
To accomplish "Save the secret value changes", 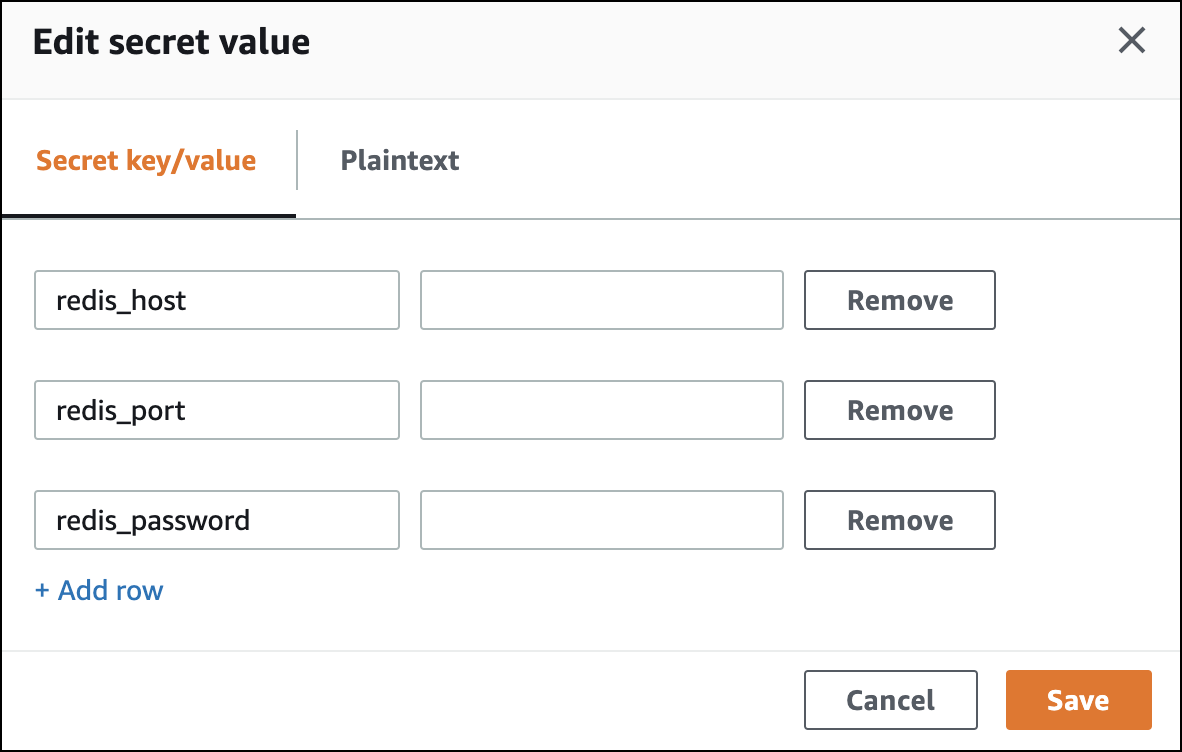I will coord(1078,700).
